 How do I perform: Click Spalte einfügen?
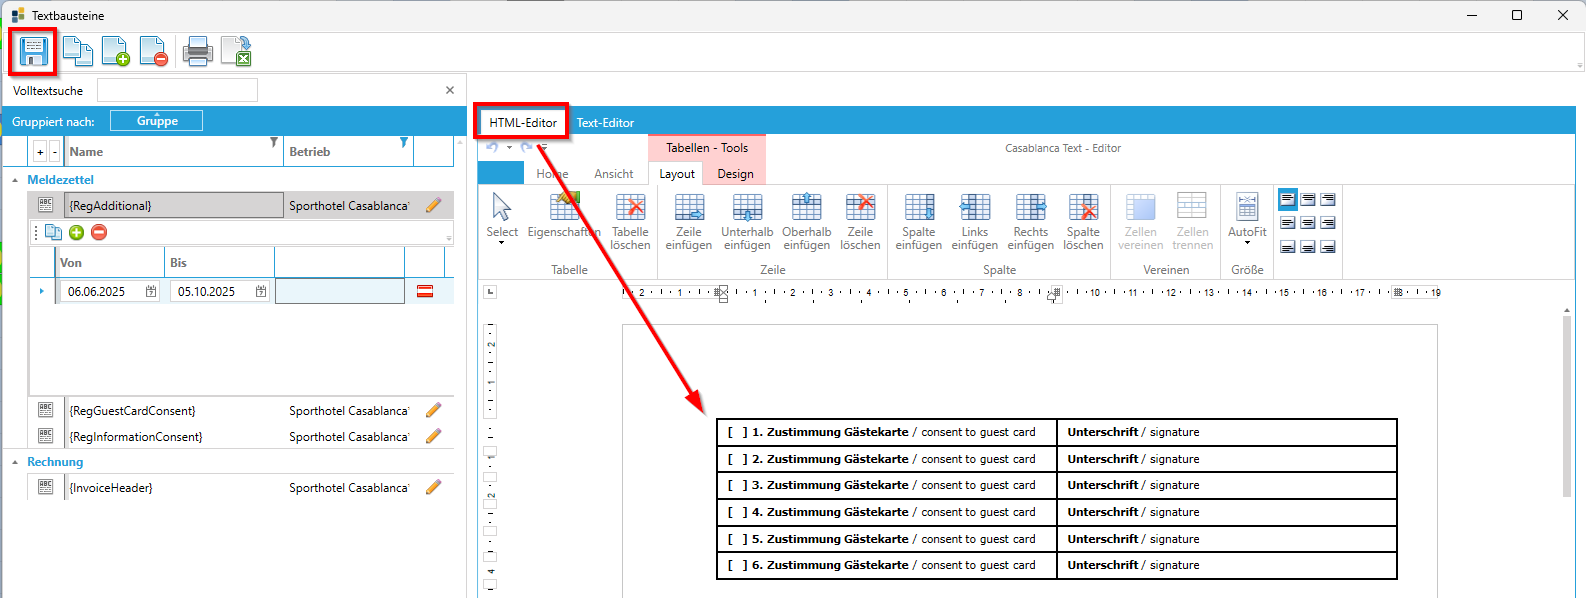point(919,221)
